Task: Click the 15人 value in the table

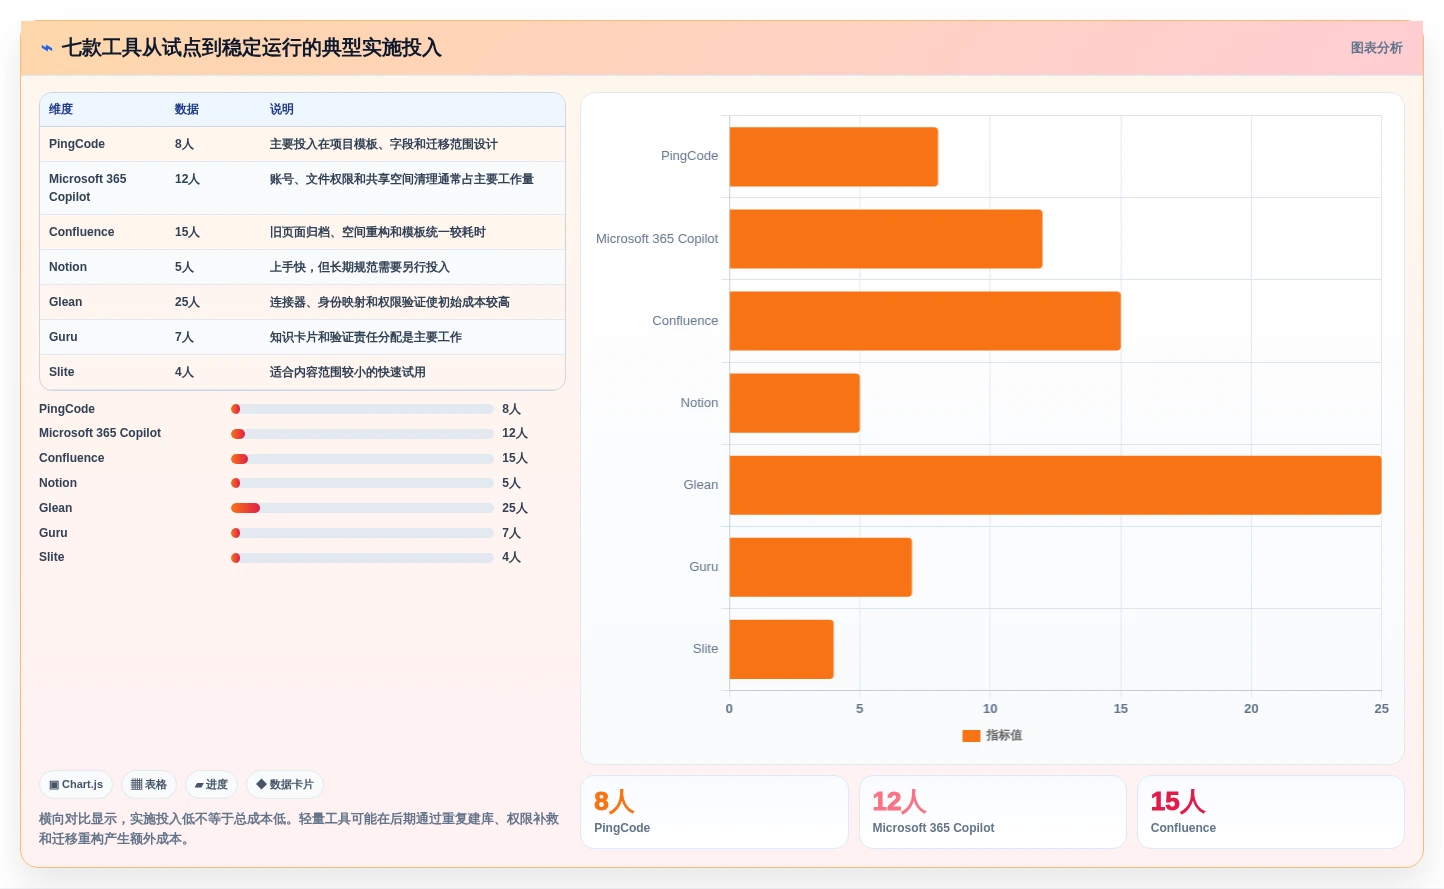Action: [187, 232]
